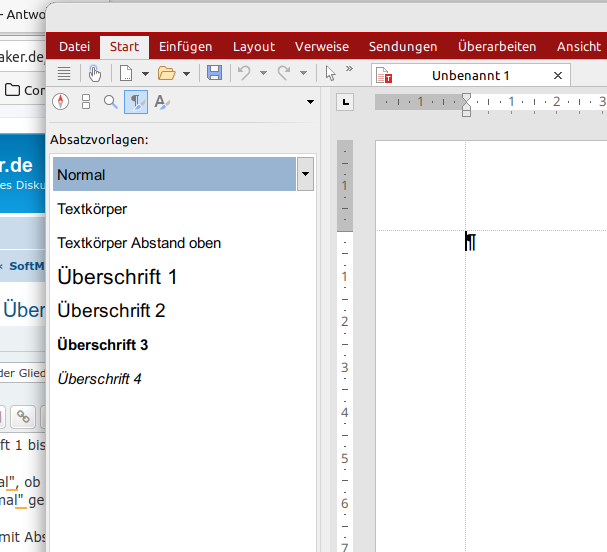Click the hamburger menu icon in toolbar
The image size is (607, 552).
(x=64, y=73)
